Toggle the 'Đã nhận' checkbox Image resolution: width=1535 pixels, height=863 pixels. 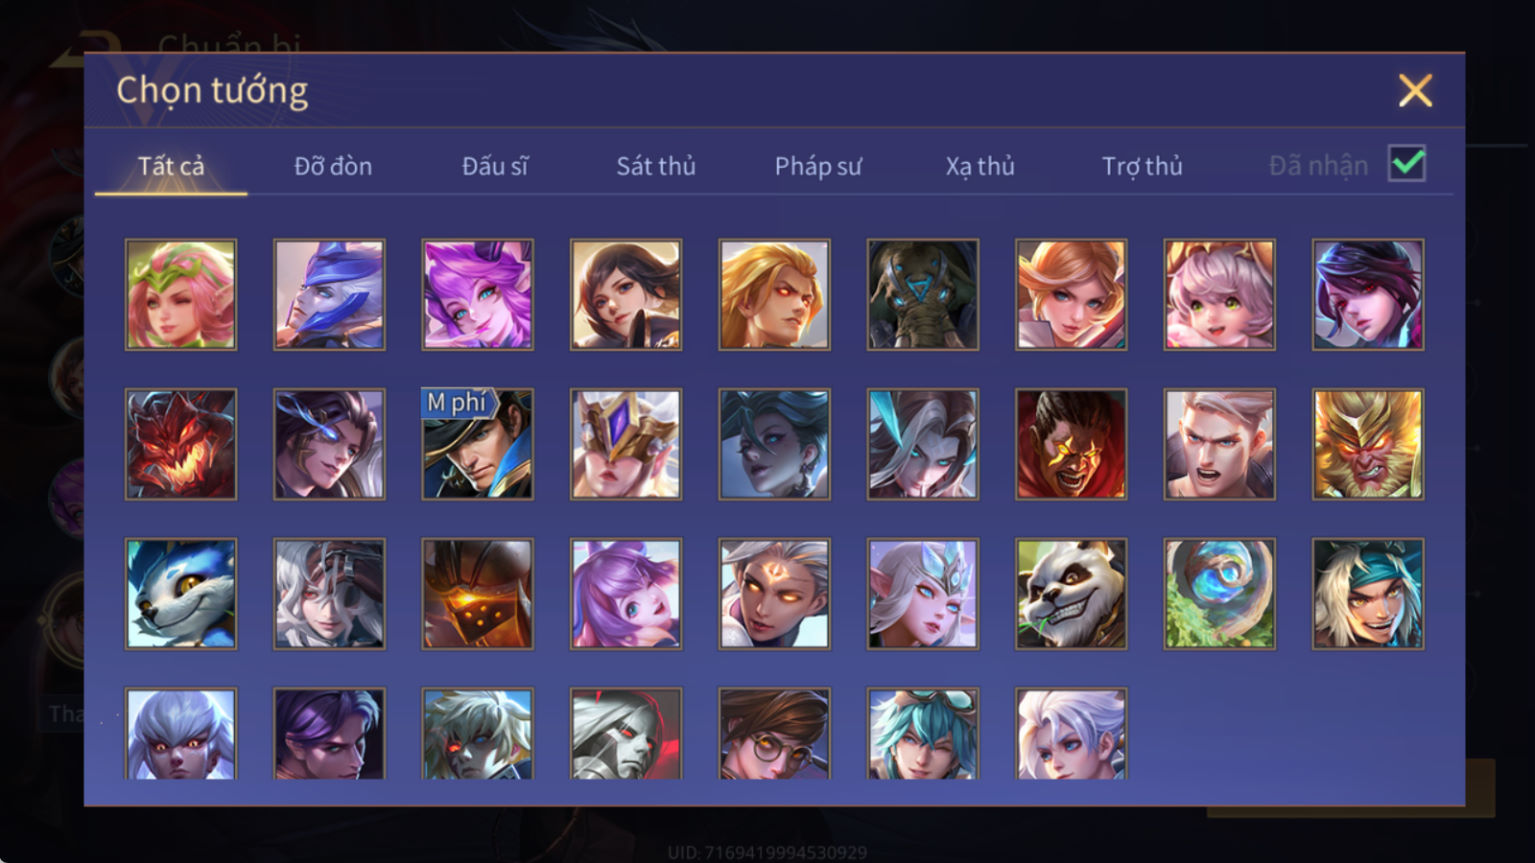1407,163
